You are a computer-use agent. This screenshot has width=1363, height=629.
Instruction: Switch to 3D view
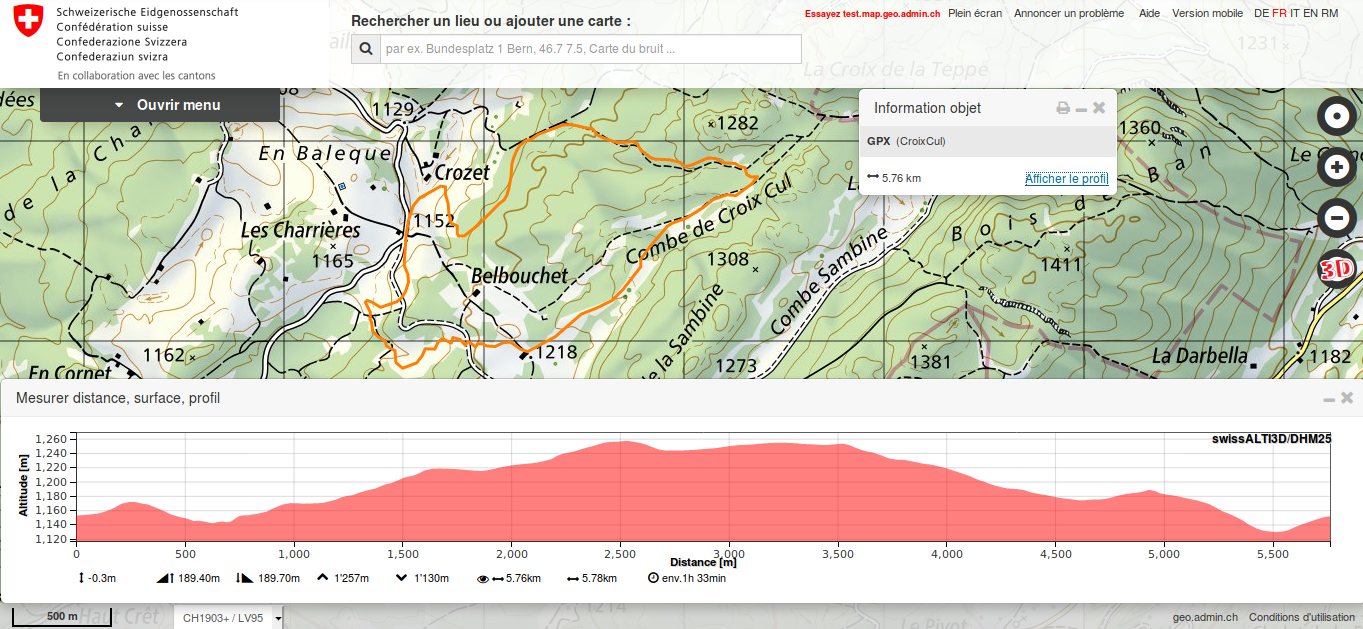coord(1336,269)
